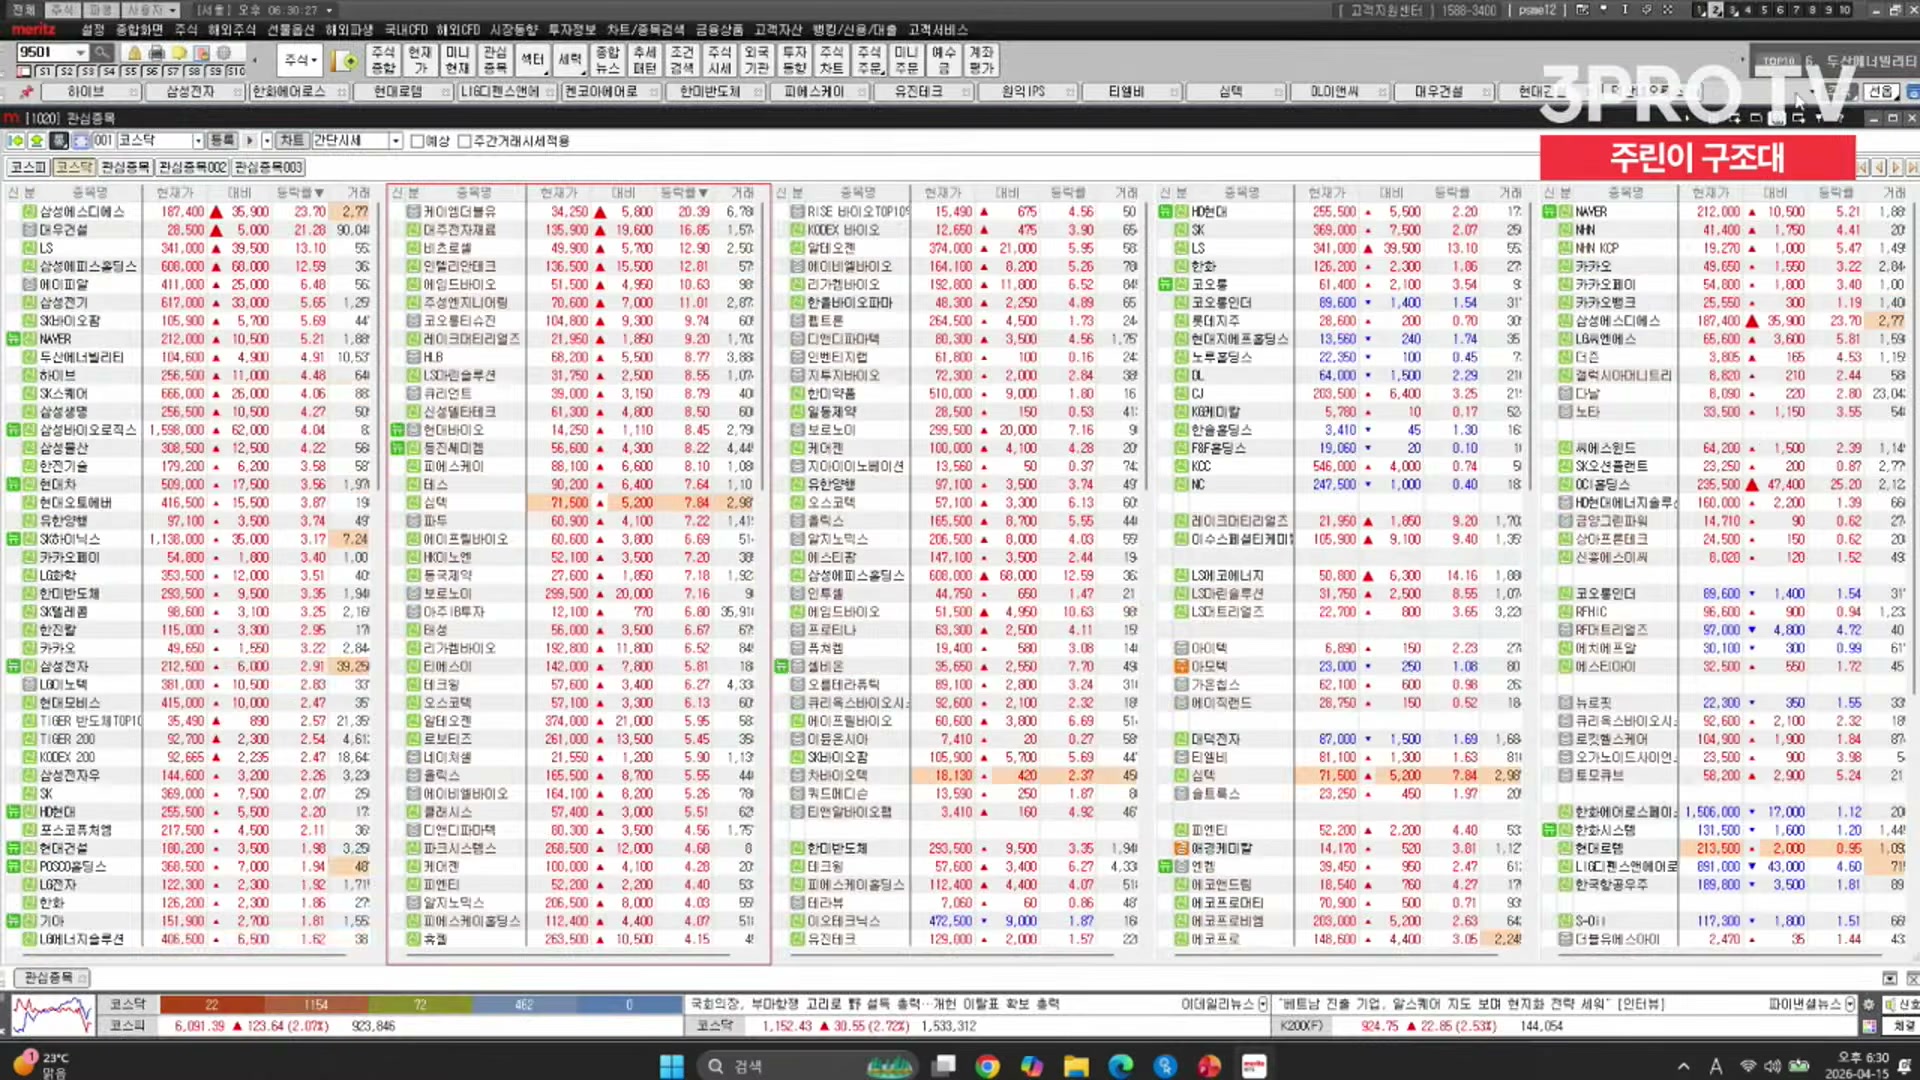Expand the 간단시세 dropdown
This screenshot has height=1080, width=1920.
click(396, 141)
